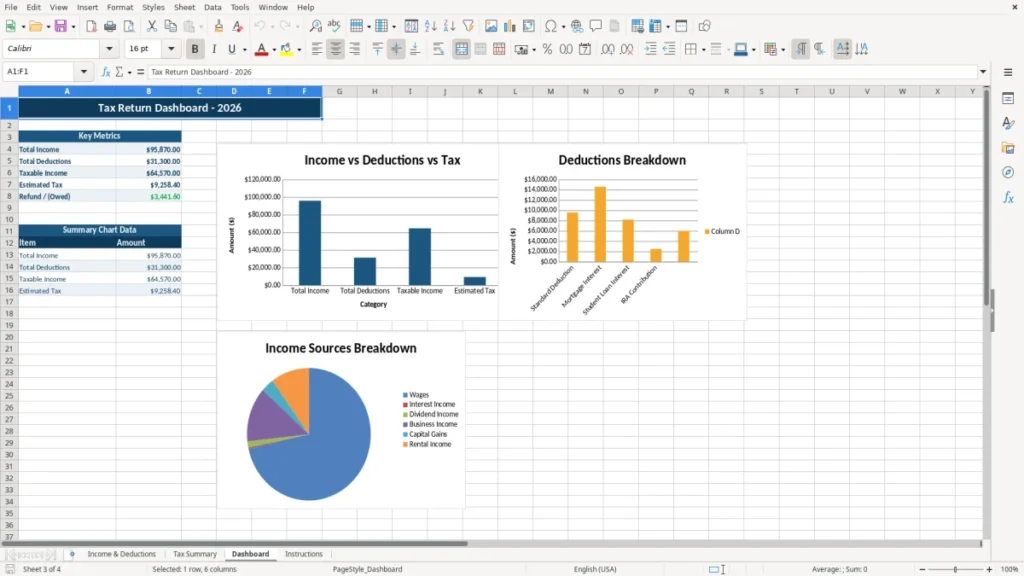This screenshot has height=576, width=1024.
Task: Toggle Center Vertically alignment
Action: (x=396, y=49)
